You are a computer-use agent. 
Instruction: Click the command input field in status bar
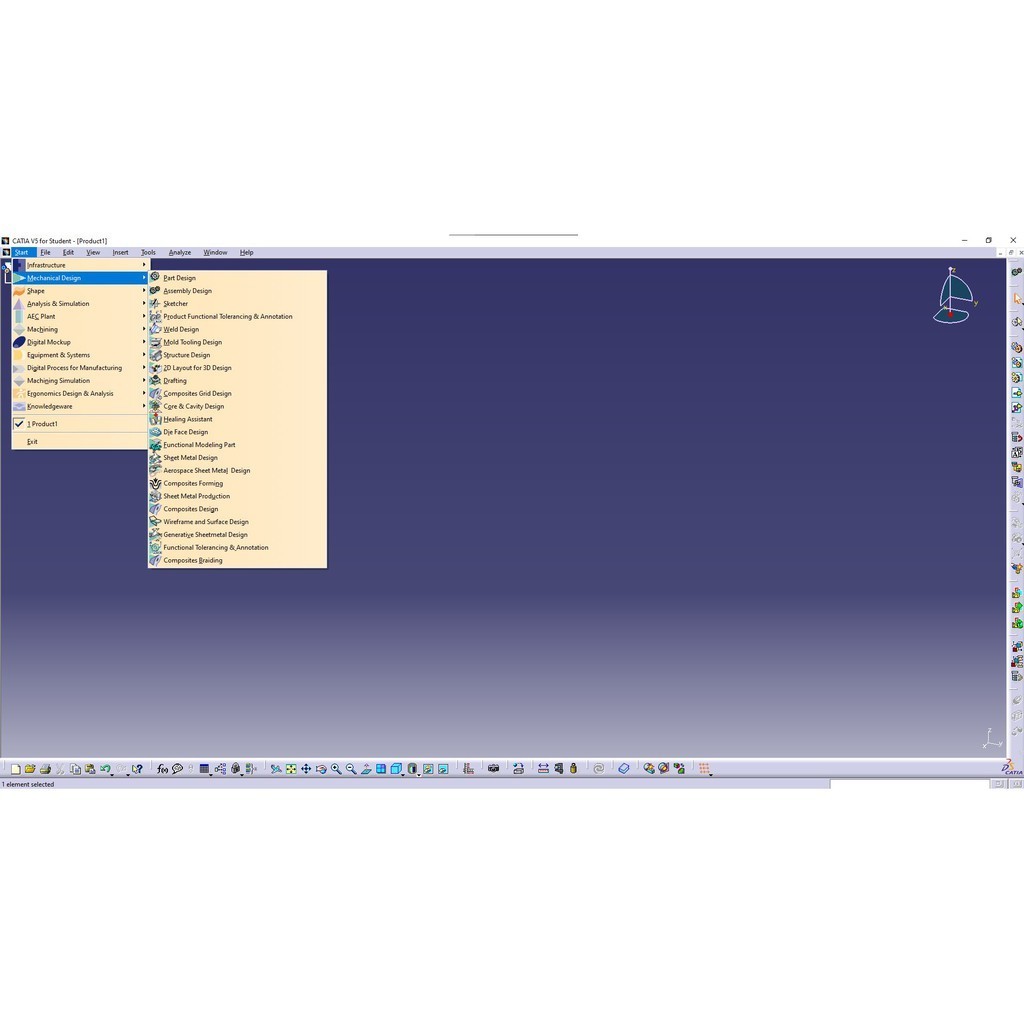909,784
